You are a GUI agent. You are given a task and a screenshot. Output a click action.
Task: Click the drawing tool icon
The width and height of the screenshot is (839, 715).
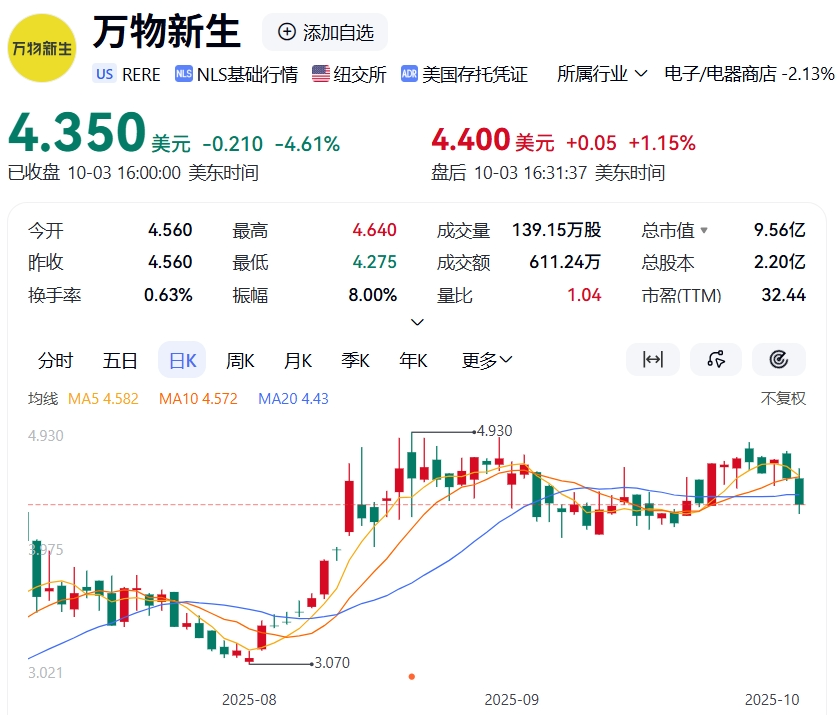coord(716,359)
